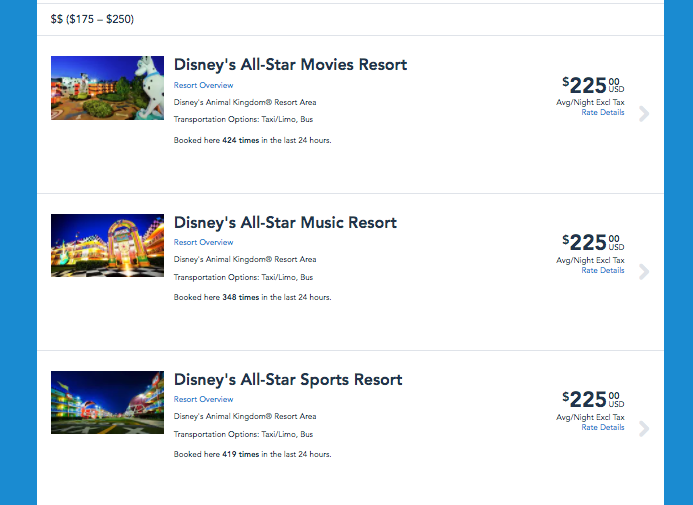View Rate Details for All-Star Music Resort
Screen dimensions: 693x505
coord(602,270)
